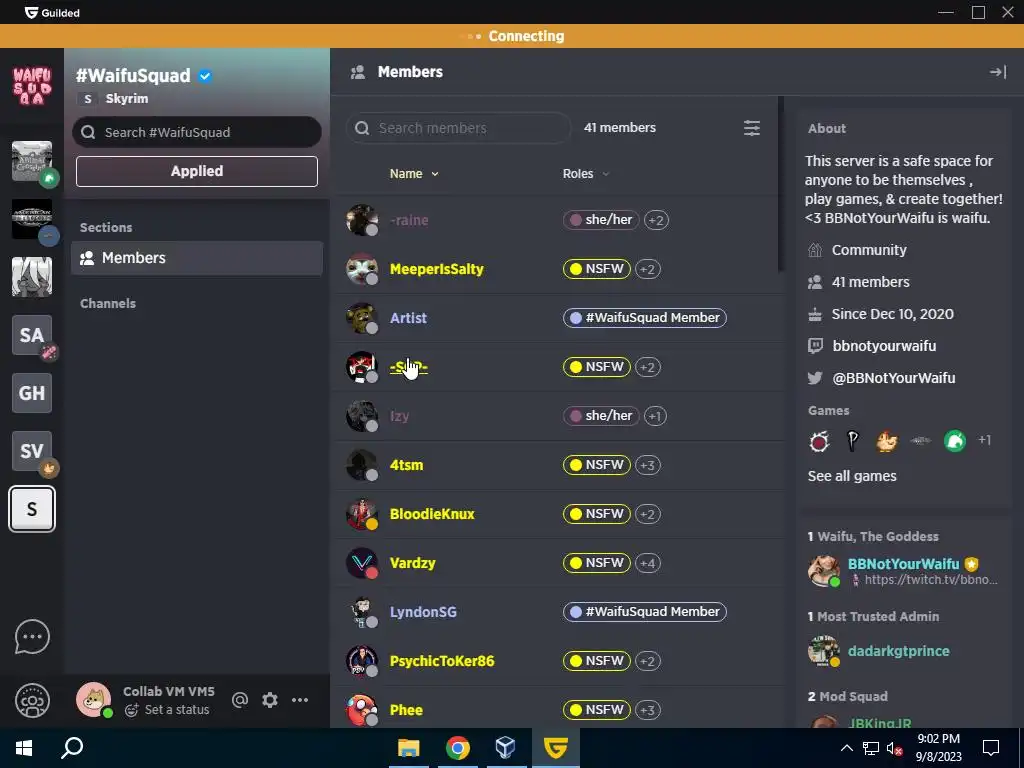Open the SV server
The image size is (1024, 768).
coord(31,451)
